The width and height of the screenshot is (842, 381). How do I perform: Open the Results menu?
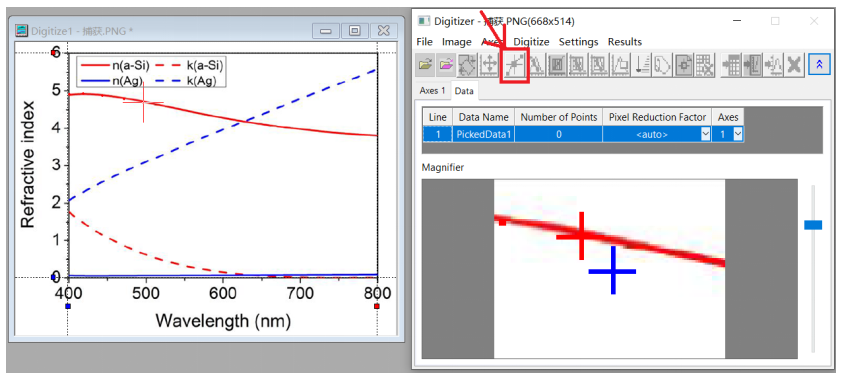(625, 42)
